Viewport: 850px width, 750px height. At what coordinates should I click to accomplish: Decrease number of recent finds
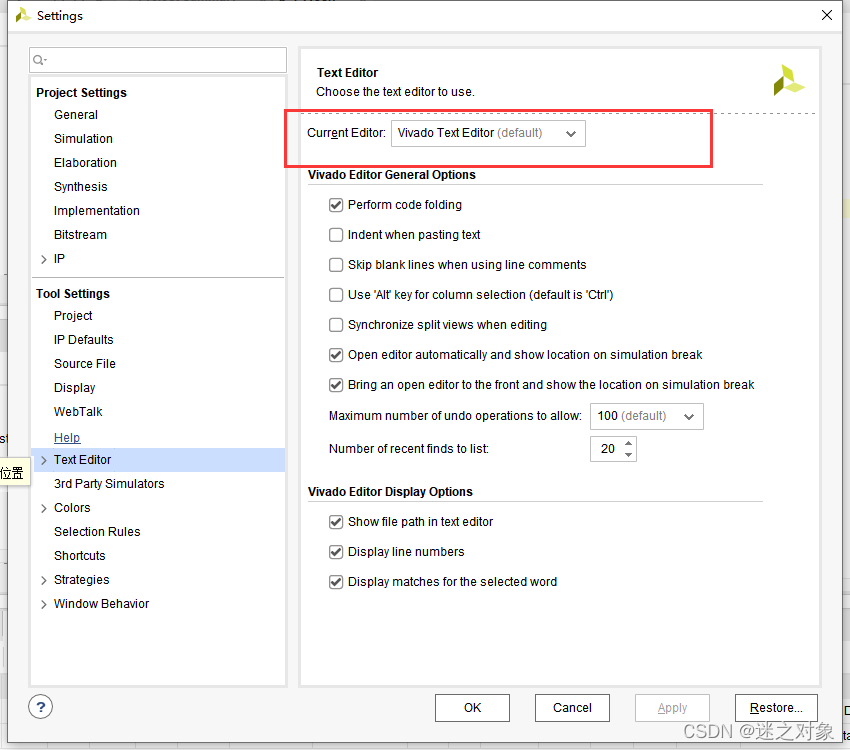tap(628, 454)
